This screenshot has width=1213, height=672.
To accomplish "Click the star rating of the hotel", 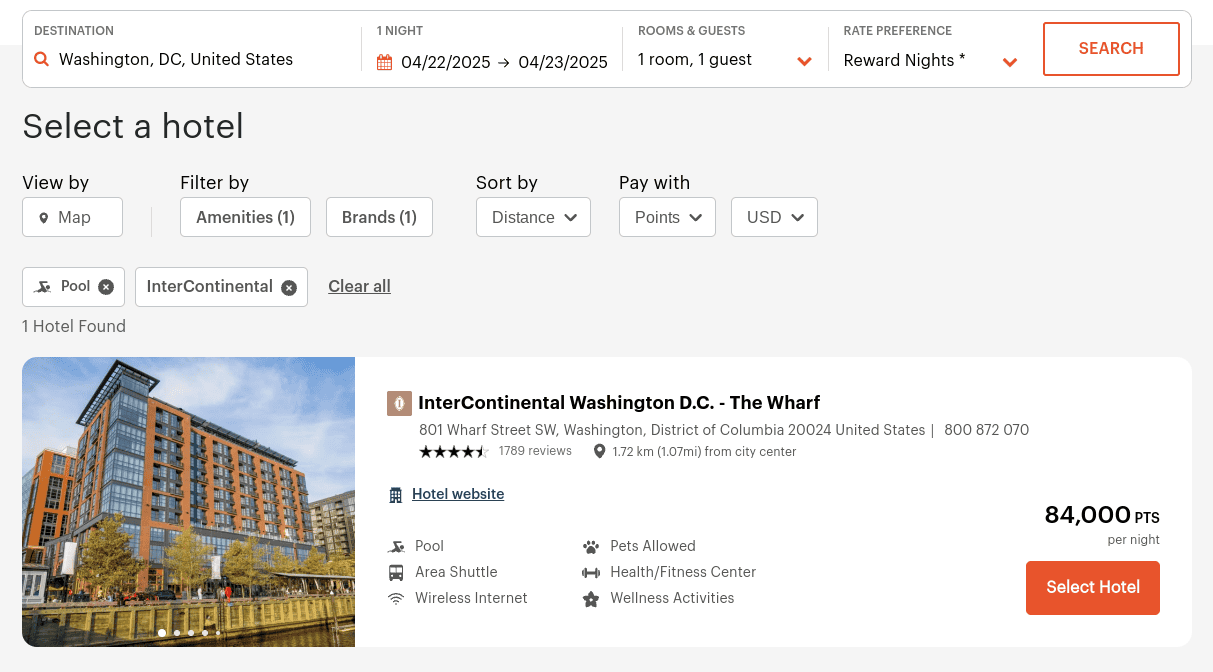I will [453, 452].
